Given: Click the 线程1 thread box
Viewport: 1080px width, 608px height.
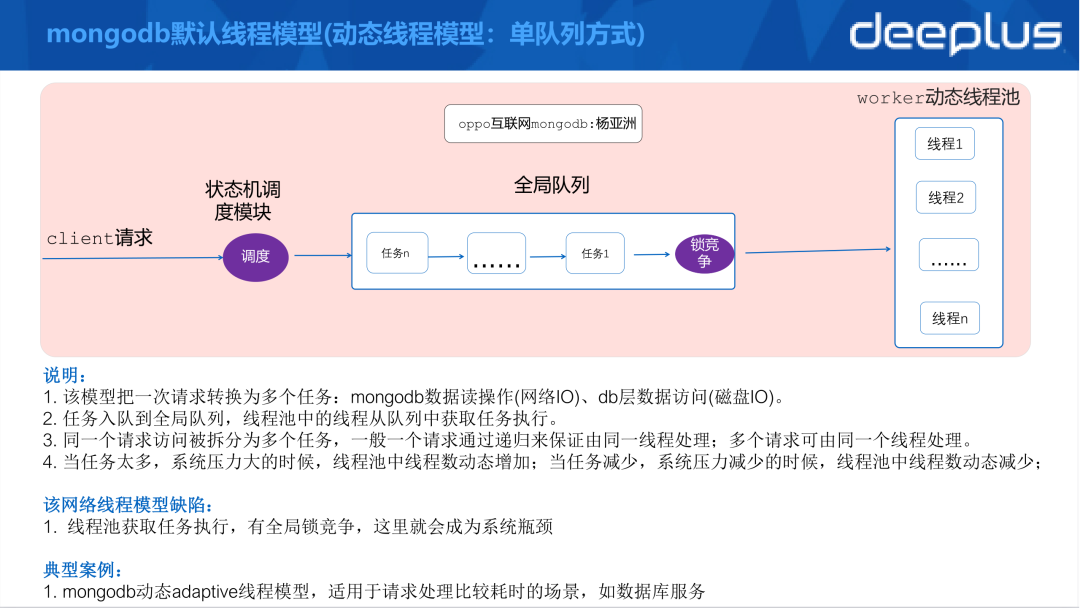Looking at the screenshot, I should tap(946, 143).
